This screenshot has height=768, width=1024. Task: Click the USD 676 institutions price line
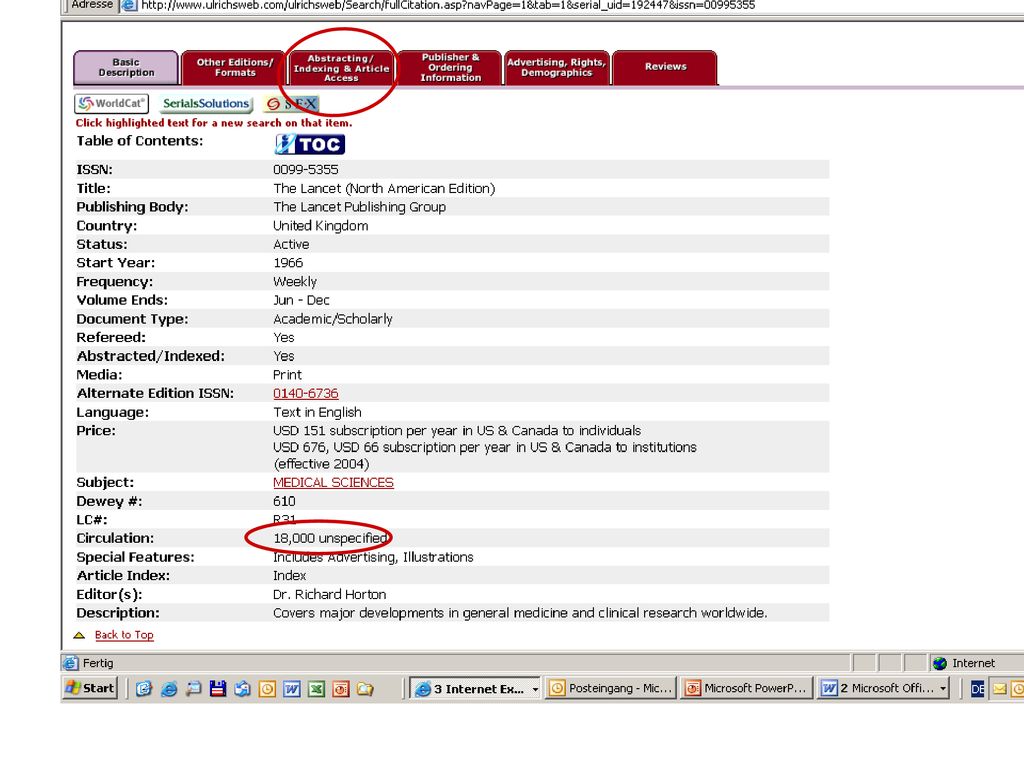(485, 447)
